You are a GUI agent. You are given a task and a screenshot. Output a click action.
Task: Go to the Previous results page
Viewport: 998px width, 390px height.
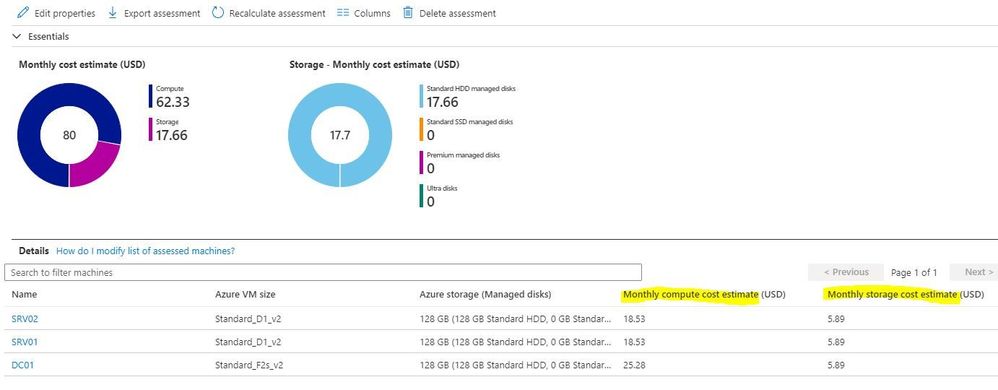pyautogui.click(x=846, y=272)
